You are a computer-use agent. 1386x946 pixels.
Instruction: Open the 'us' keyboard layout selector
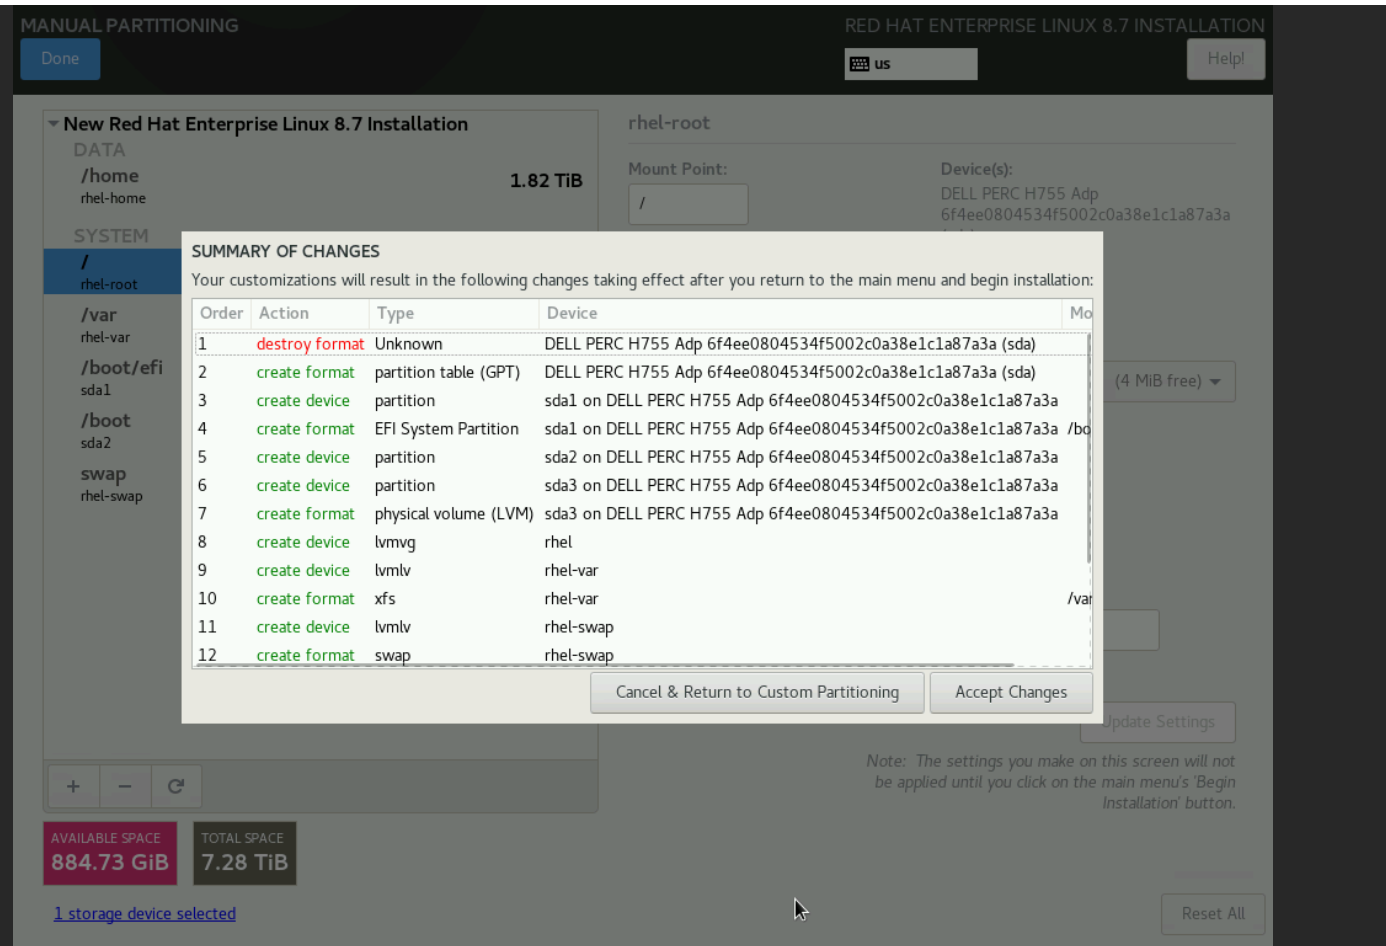(x=910, y=63)
